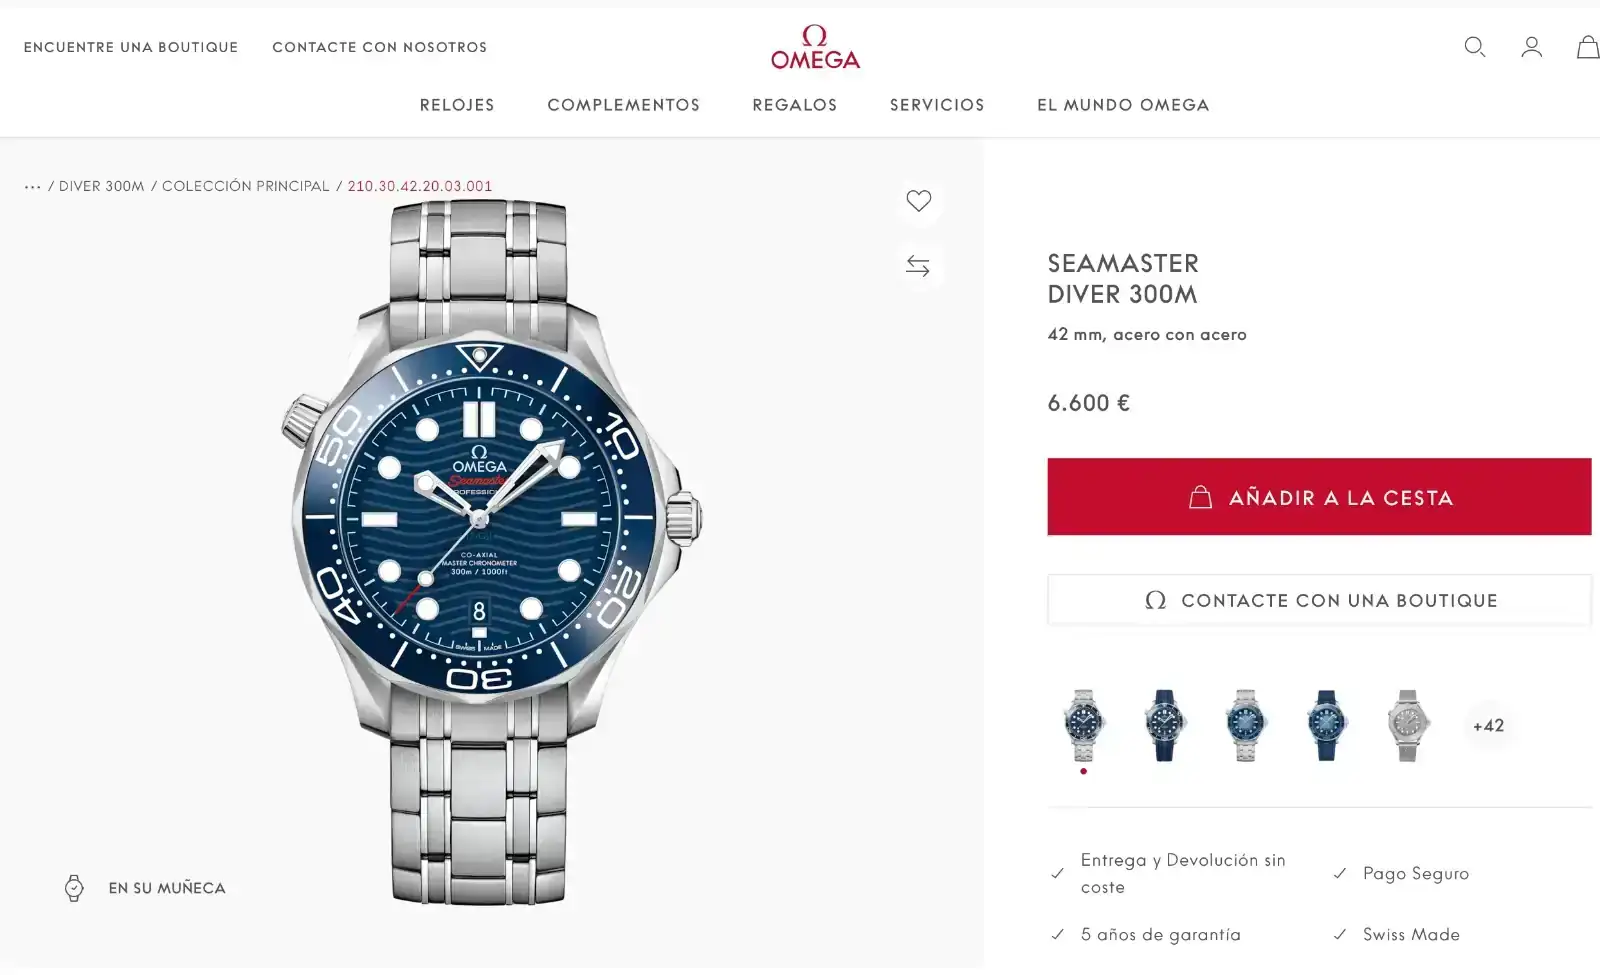Click the Colección Principal breadcrumb
The image size is (1600, 975).
point(245,186)
